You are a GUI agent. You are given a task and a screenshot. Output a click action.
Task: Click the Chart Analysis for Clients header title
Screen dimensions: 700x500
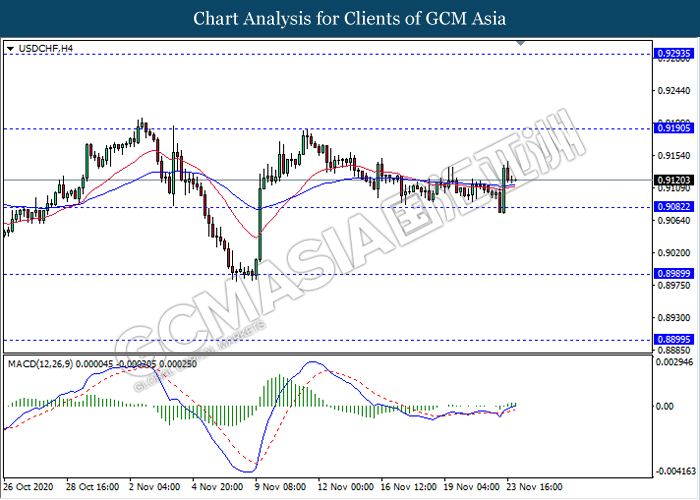coord(350,19)
